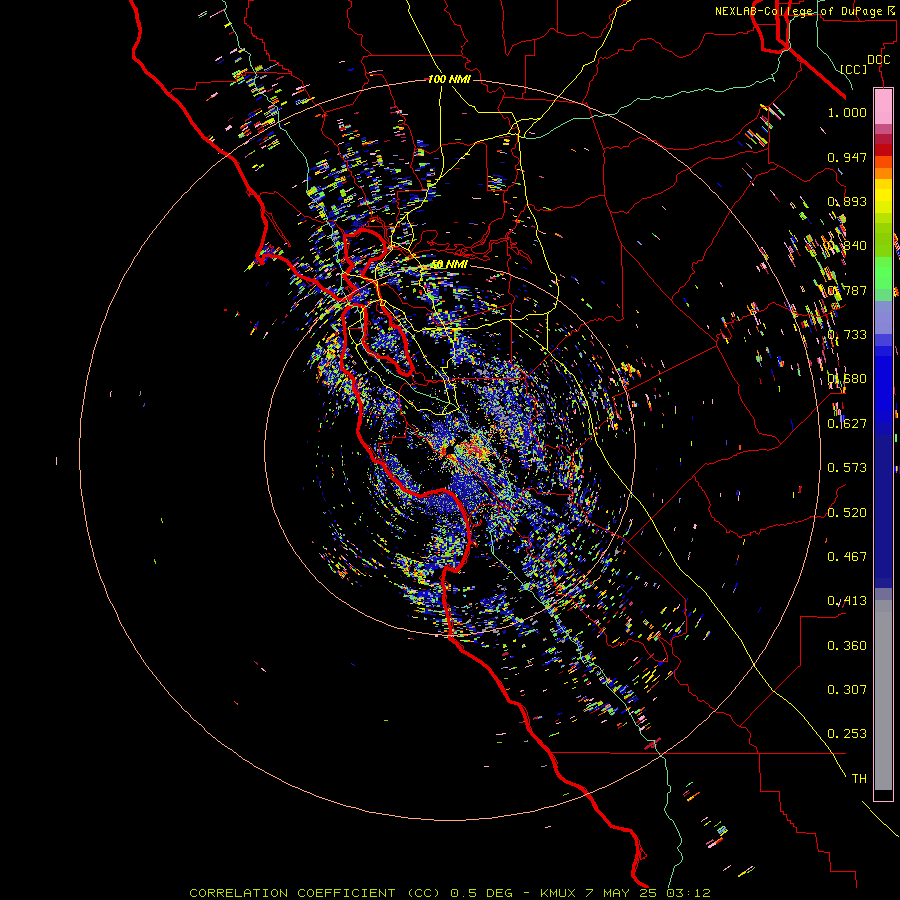Click the pink swatch beside 1.000
This screenshot has height=900, width=900.
coord(883,107)
